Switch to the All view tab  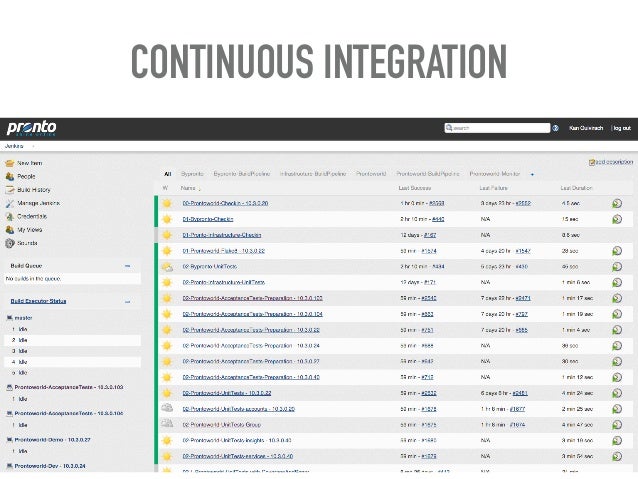point(168,174)
